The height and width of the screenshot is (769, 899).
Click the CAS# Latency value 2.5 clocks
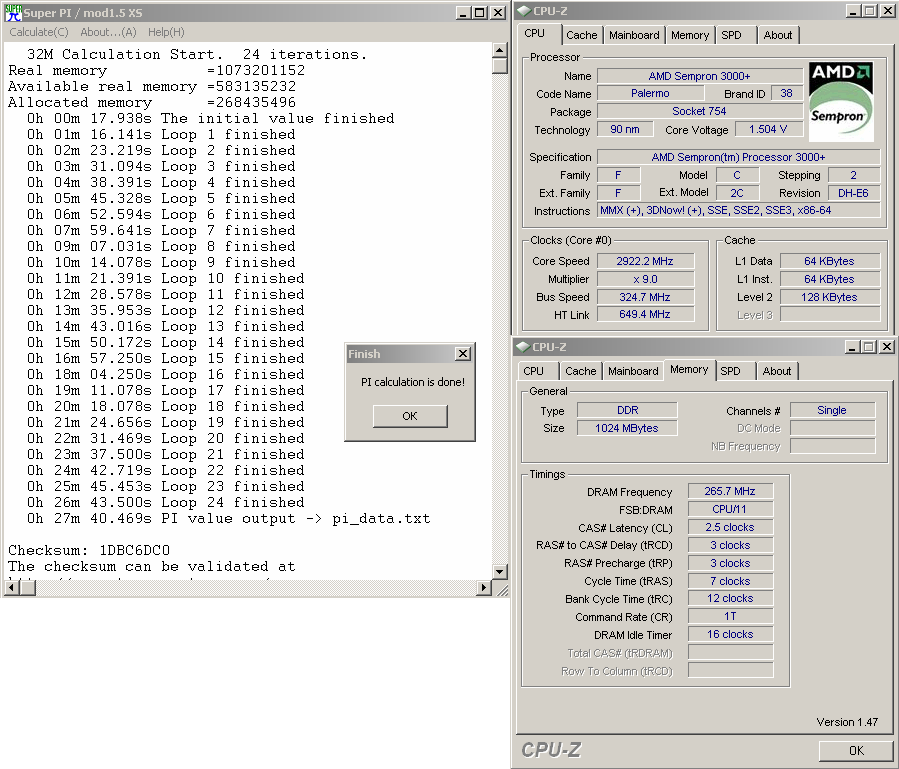click(730, 527)
